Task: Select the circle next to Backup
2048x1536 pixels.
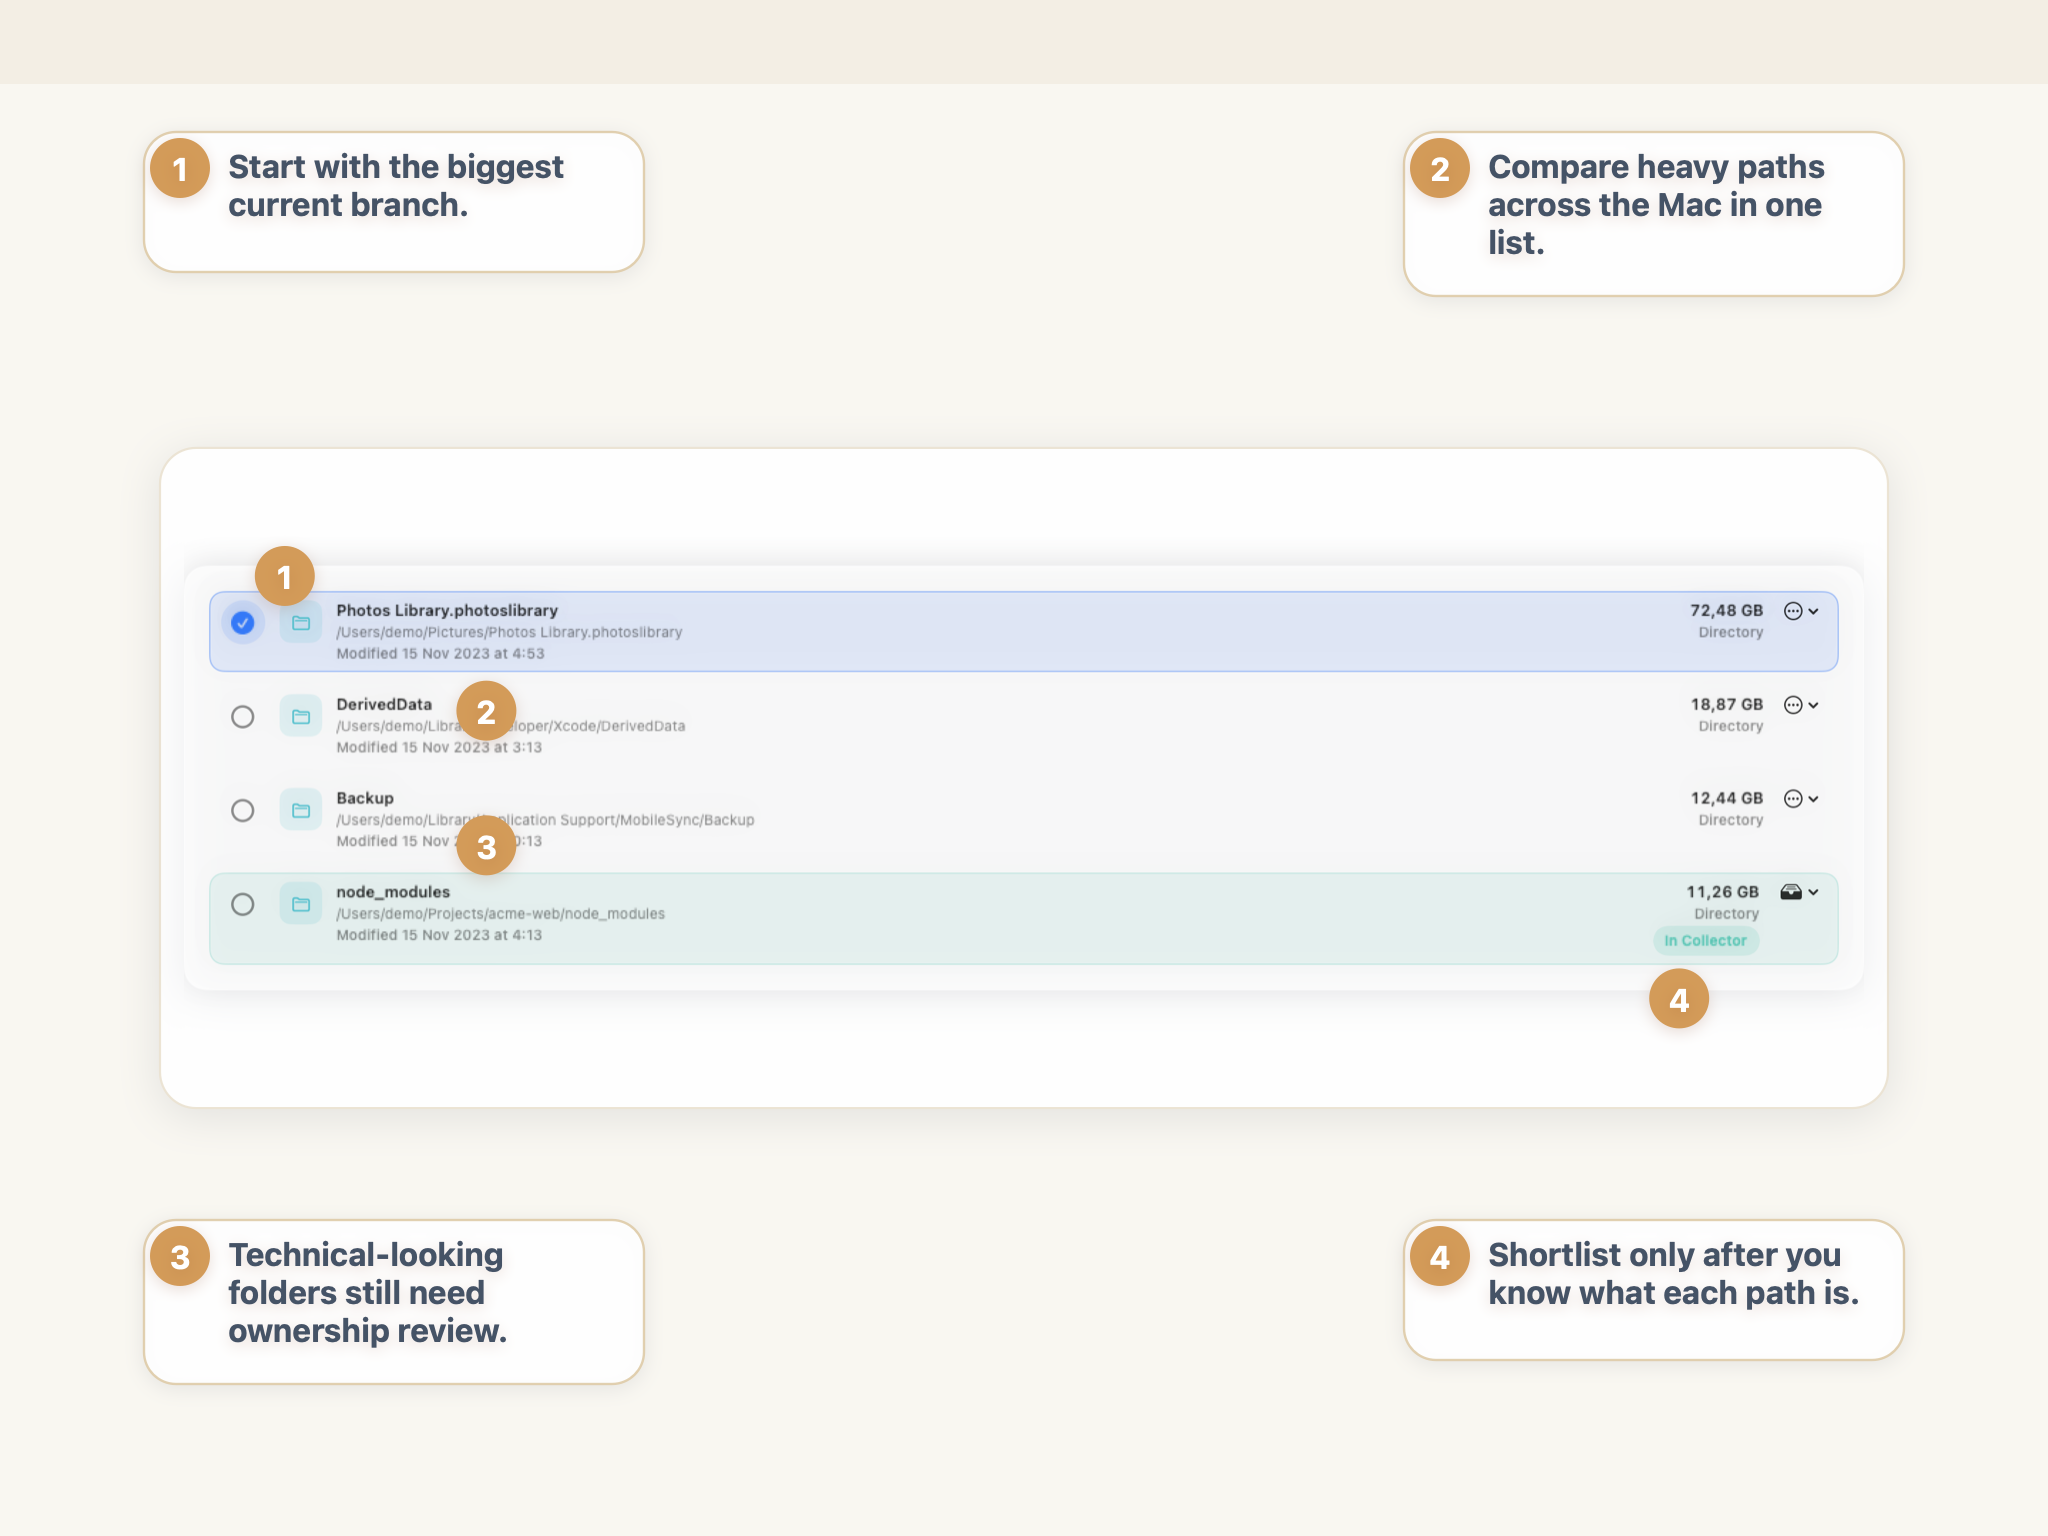Action: (243, 810)
